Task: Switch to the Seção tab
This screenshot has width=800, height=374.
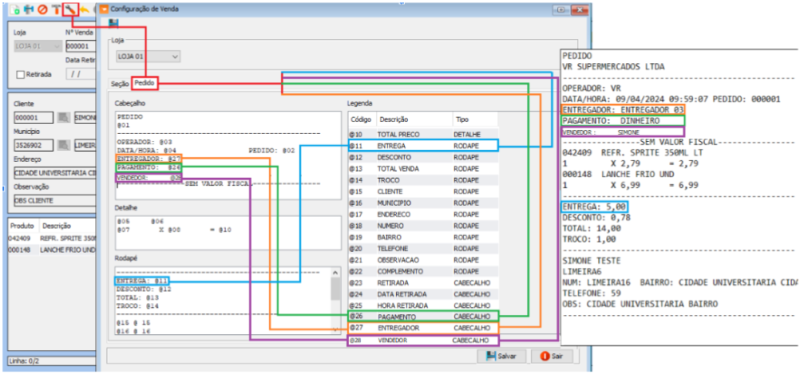Action: coord(120,84)
